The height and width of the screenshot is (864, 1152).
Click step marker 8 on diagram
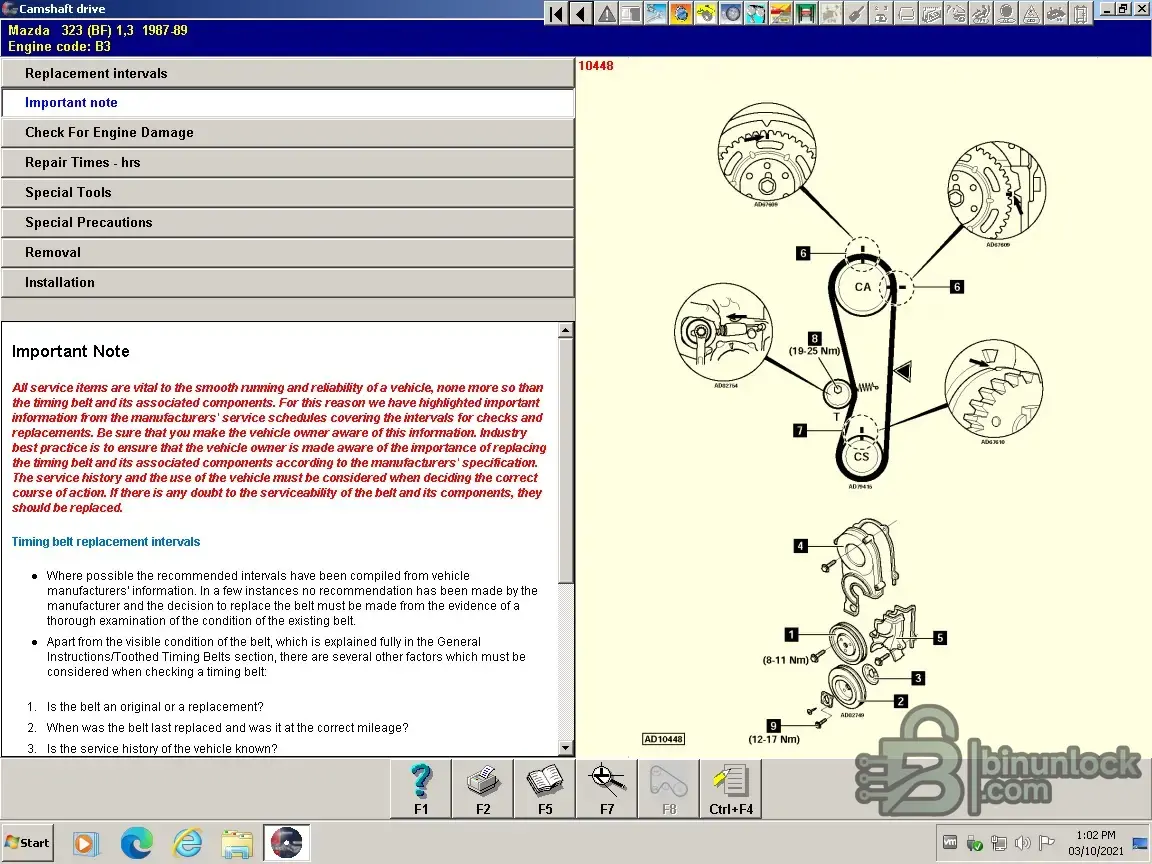pos(814,338)
